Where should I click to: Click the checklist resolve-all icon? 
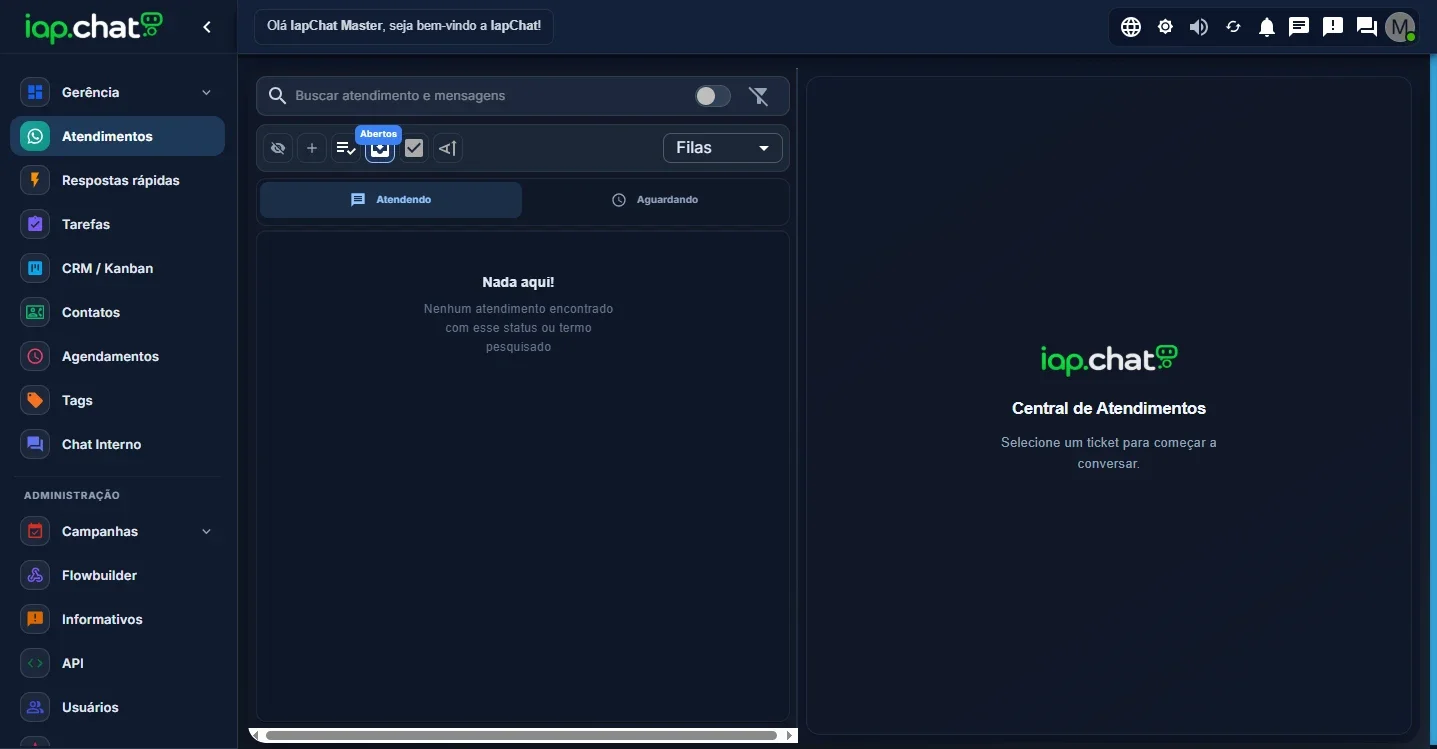point(346,148)
